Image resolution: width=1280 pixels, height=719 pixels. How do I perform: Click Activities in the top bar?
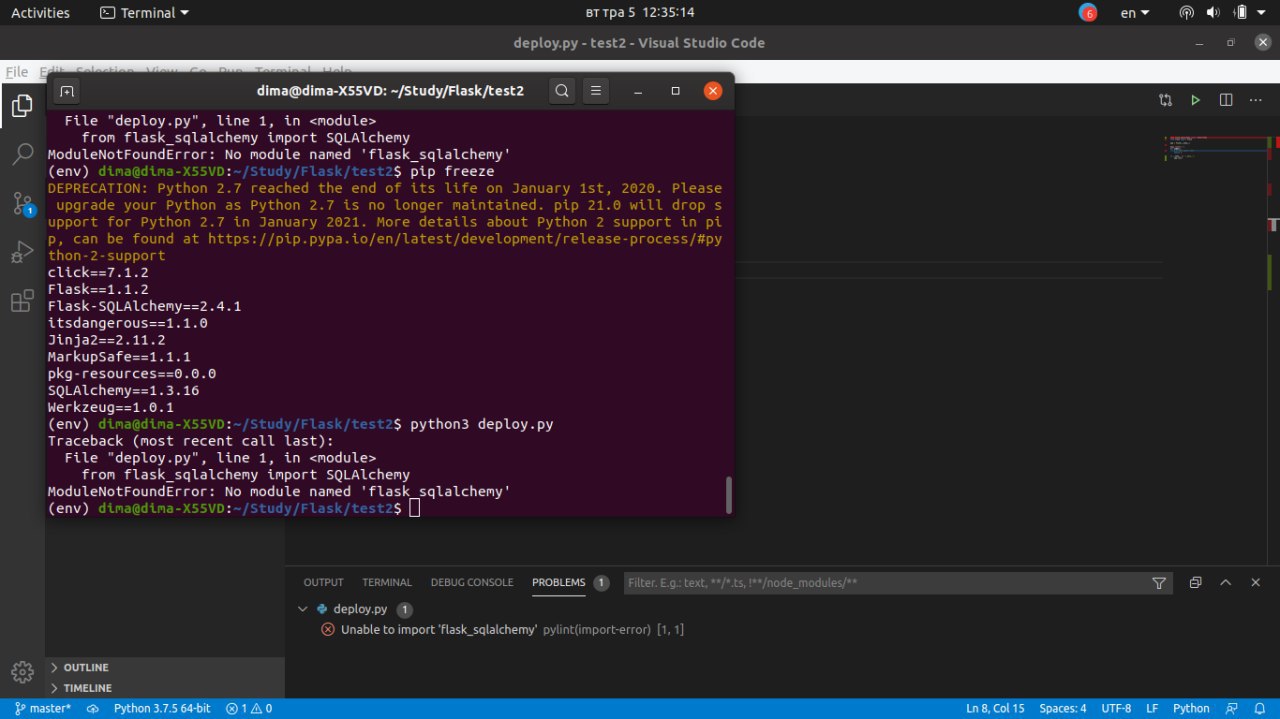[x=40, y=13]
